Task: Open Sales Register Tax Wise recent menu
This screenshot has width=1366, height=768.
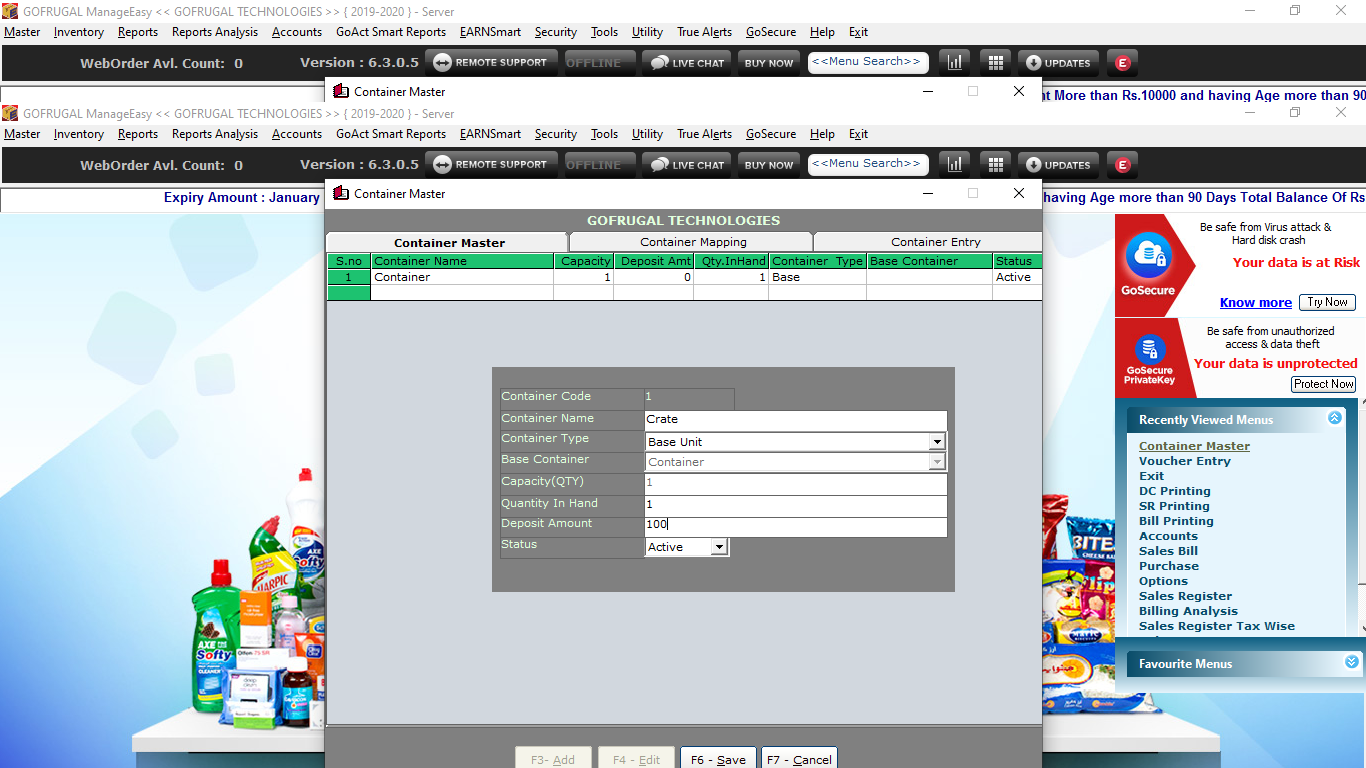Action: click(1217, 626)
